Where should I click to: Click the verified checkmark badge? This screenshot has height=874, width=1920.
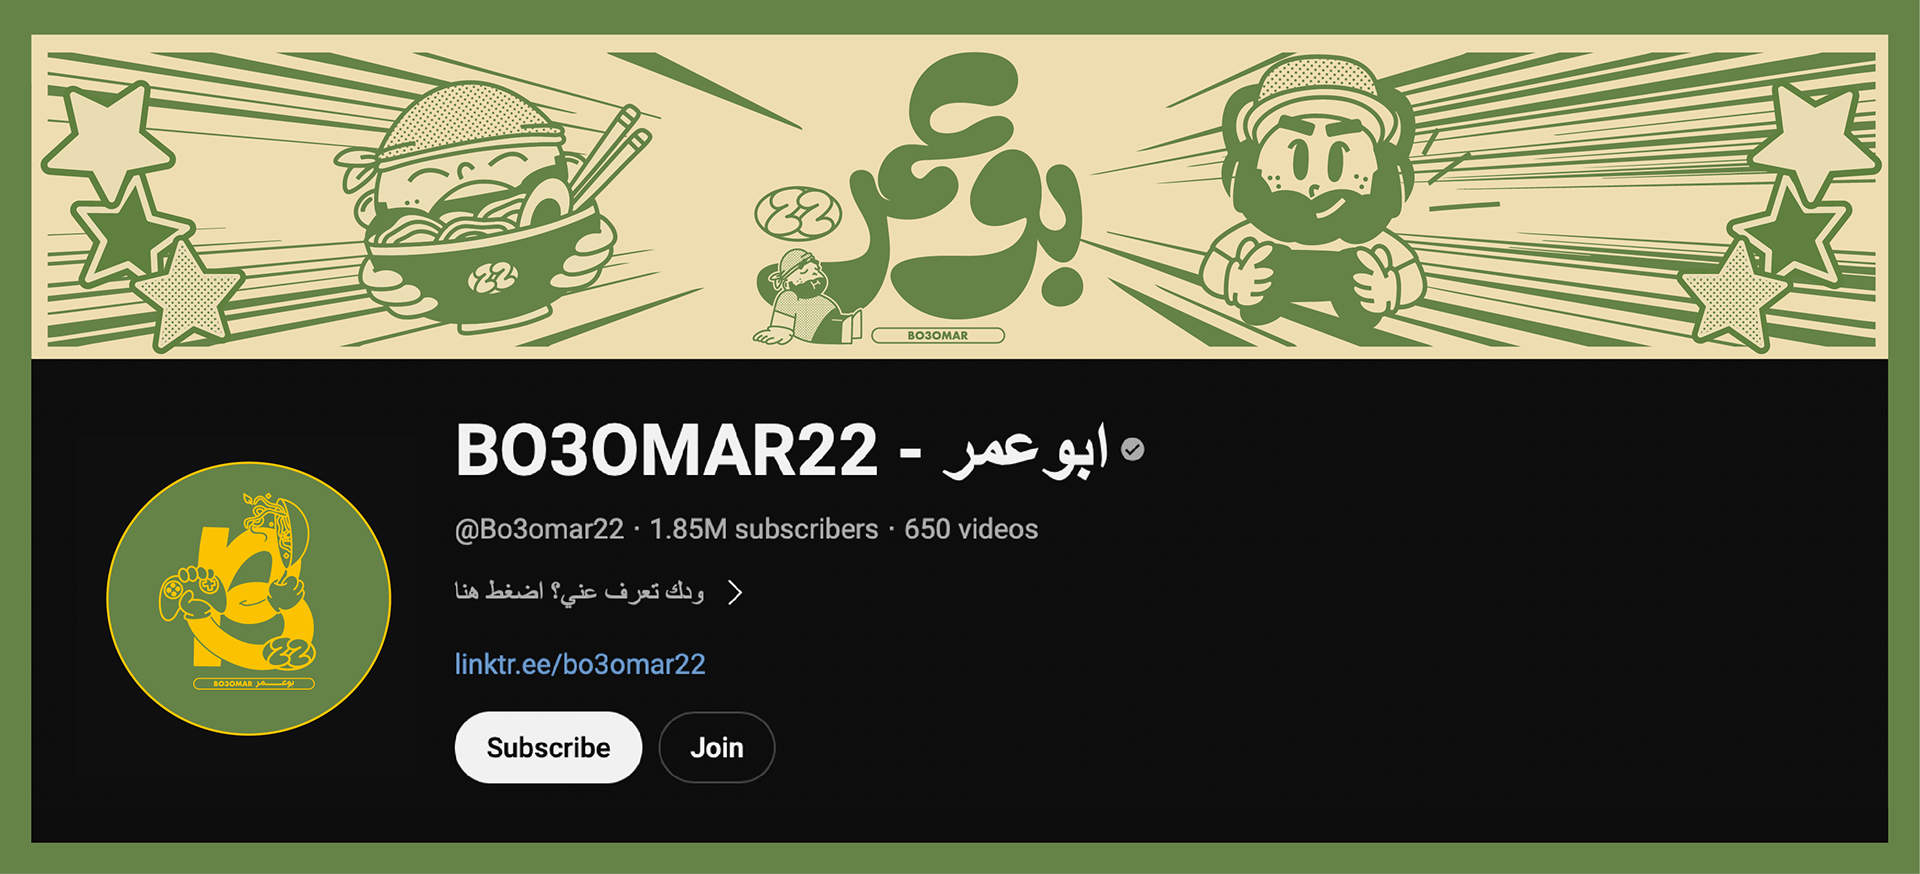(1133, 450)
